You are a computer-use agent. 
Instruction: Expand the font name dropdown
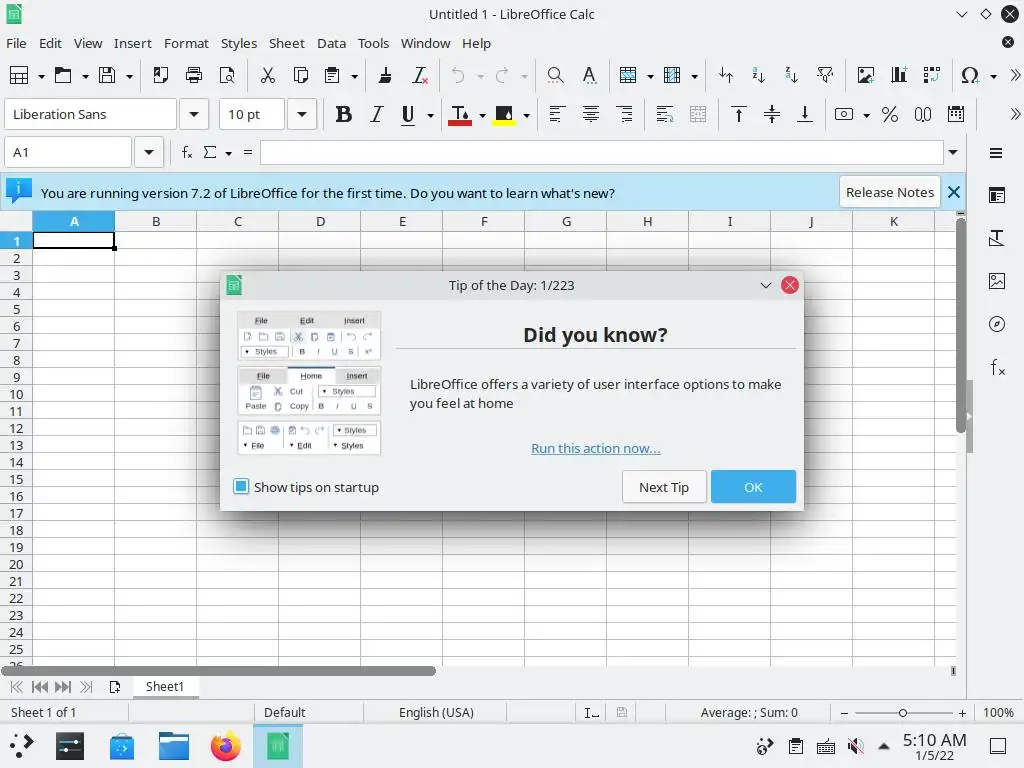point(194,114)
